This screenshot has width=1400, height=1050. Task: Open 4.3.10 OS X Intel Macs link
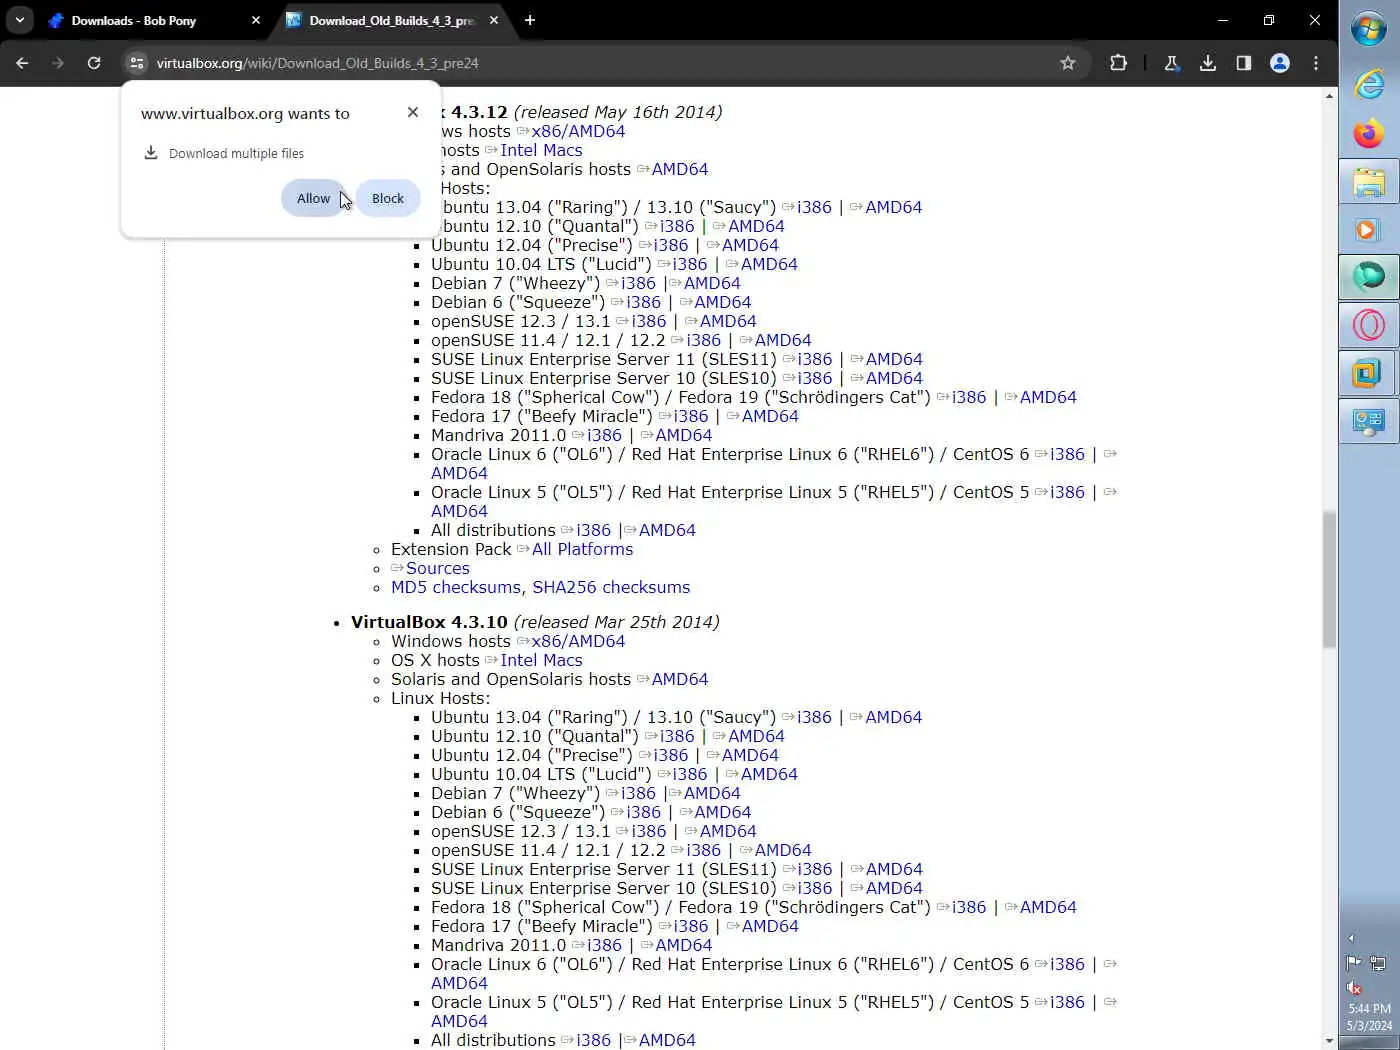click(x=541, y=660)
